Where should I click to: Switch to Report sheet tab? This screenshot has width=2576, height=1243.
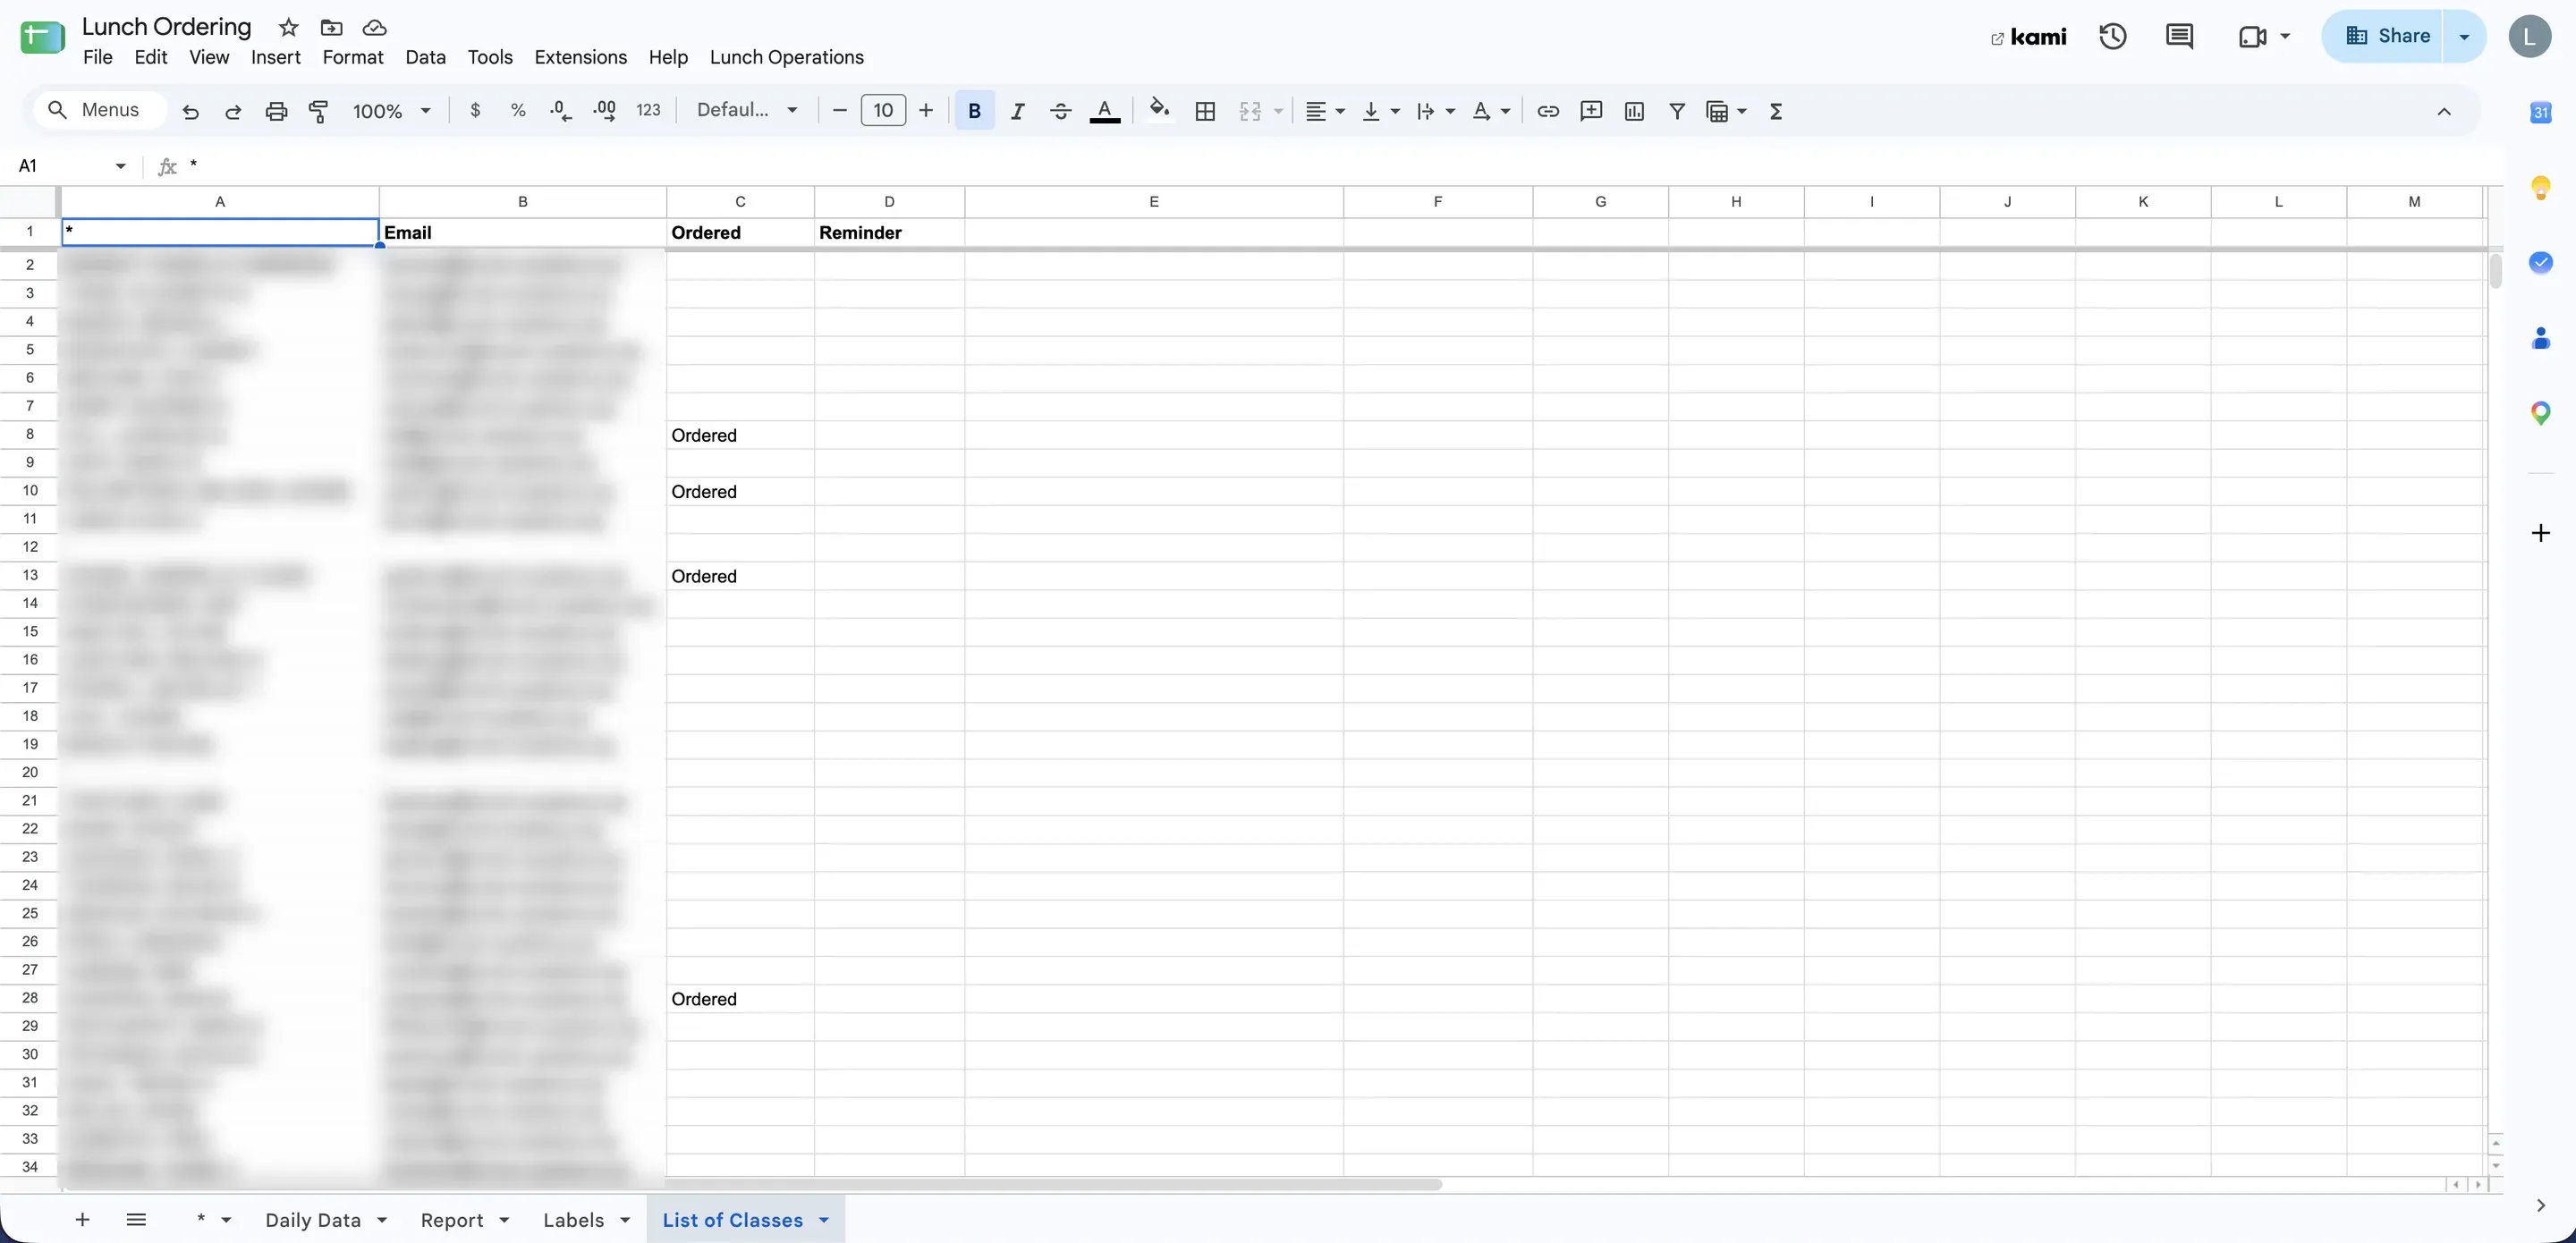pyautogui.click(x=452, y=1220)
